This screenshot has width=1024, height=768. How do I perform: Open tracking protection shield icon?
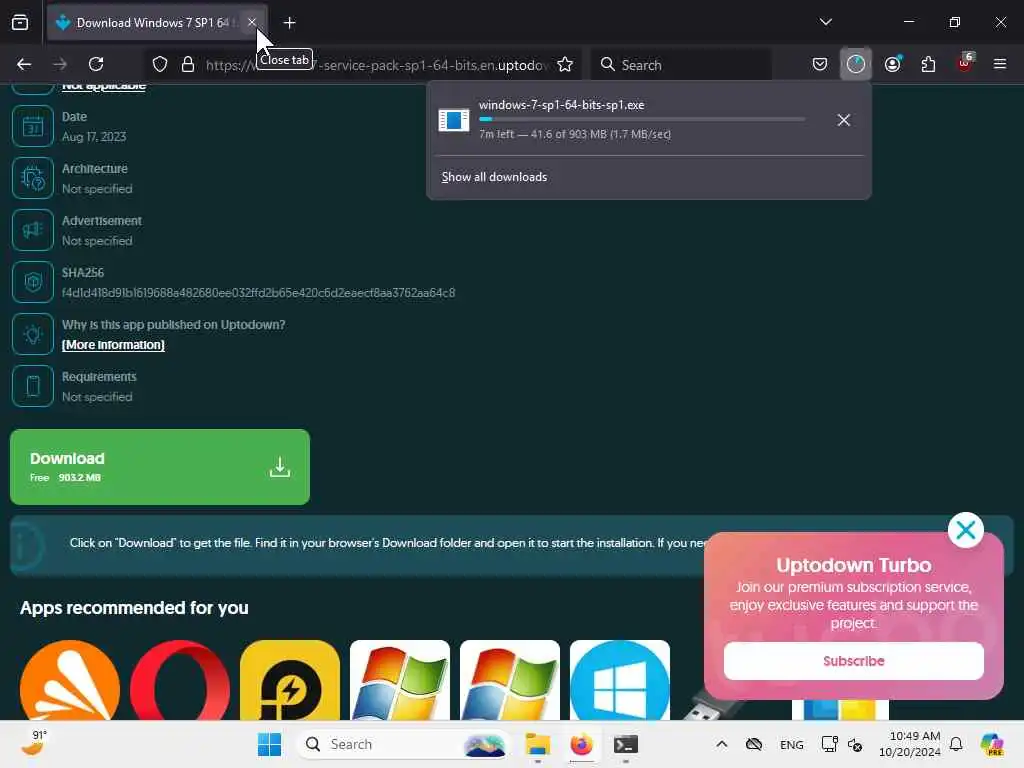160,64
